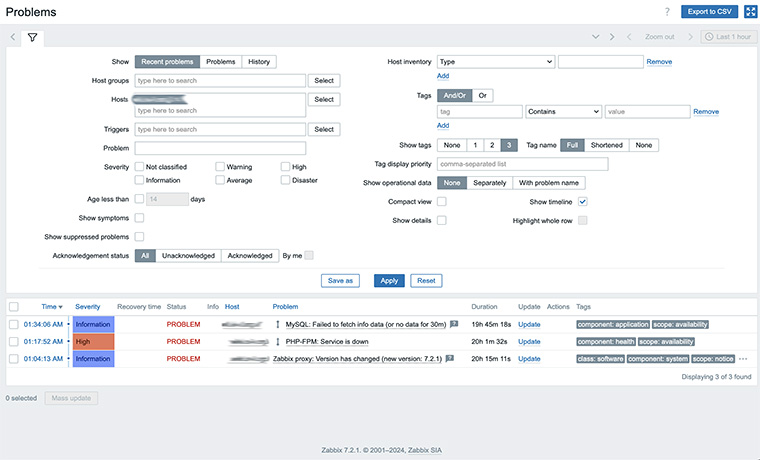Tick the Disaster severity checkbox
Viewport: 760px width, 460px height.
tap(286, 180)
